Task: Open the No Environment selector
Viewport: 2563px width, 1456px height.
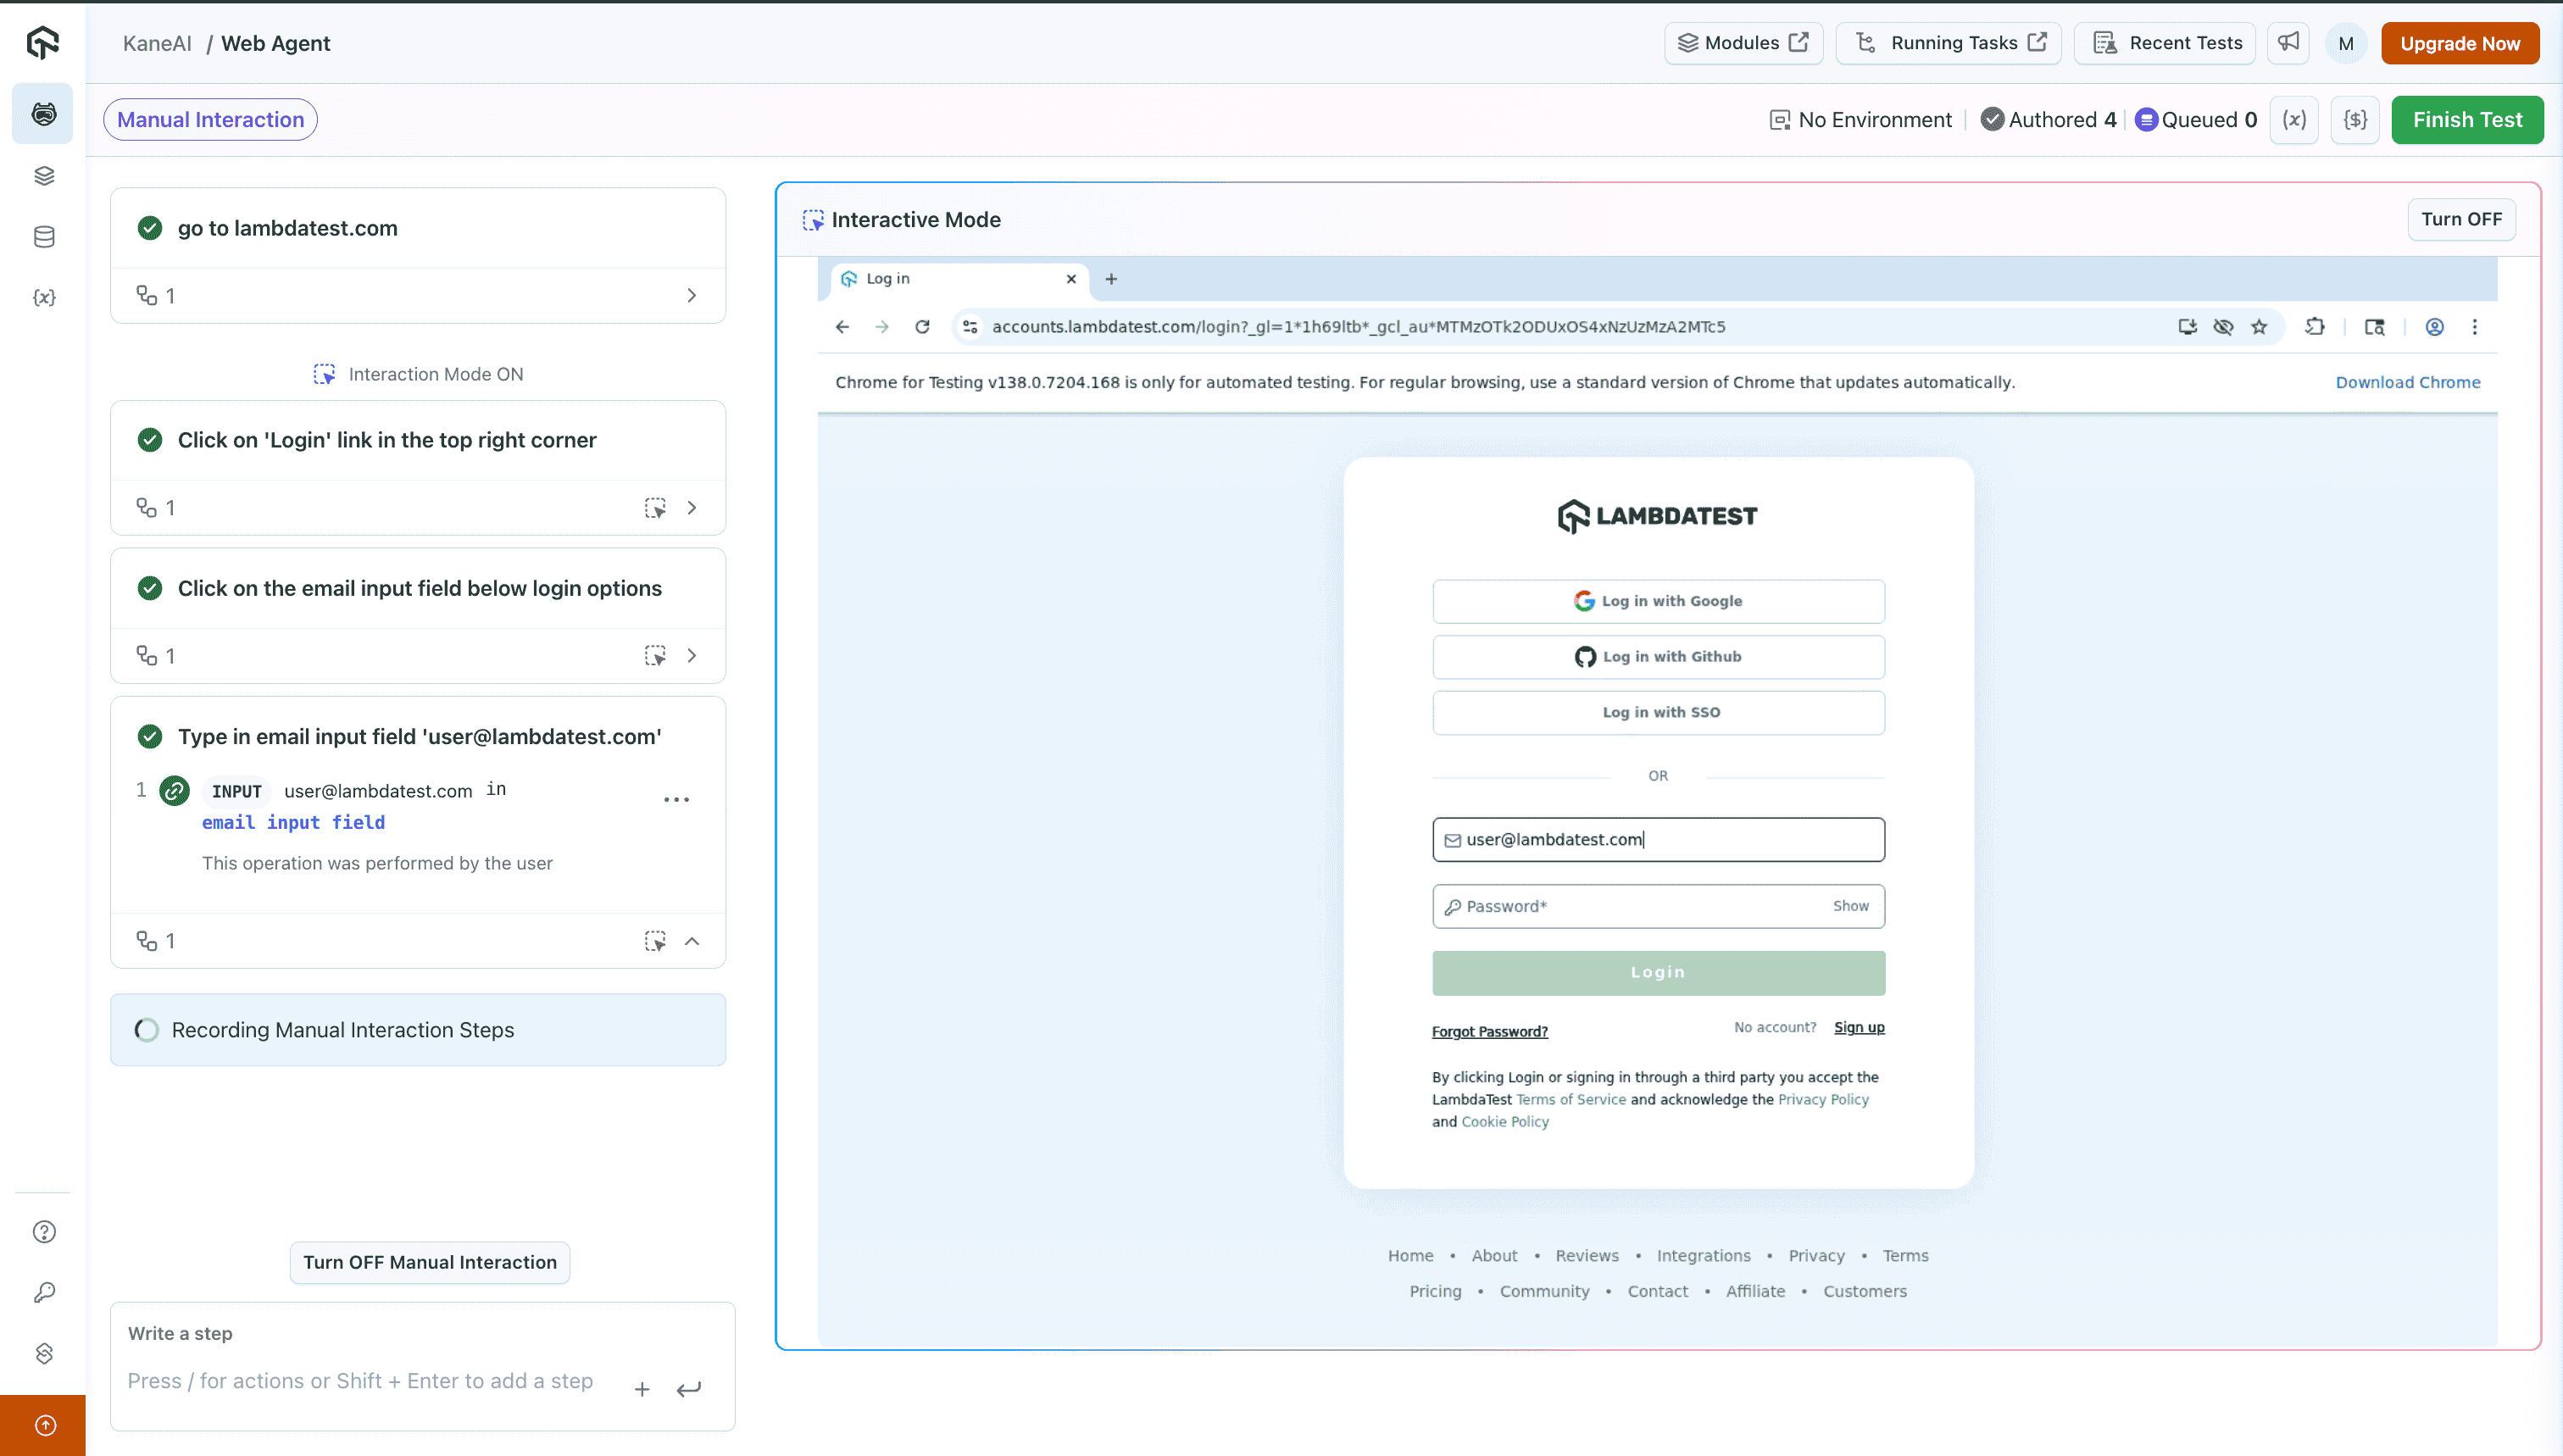Action: pyautogui.click(x=1860, y=120)
